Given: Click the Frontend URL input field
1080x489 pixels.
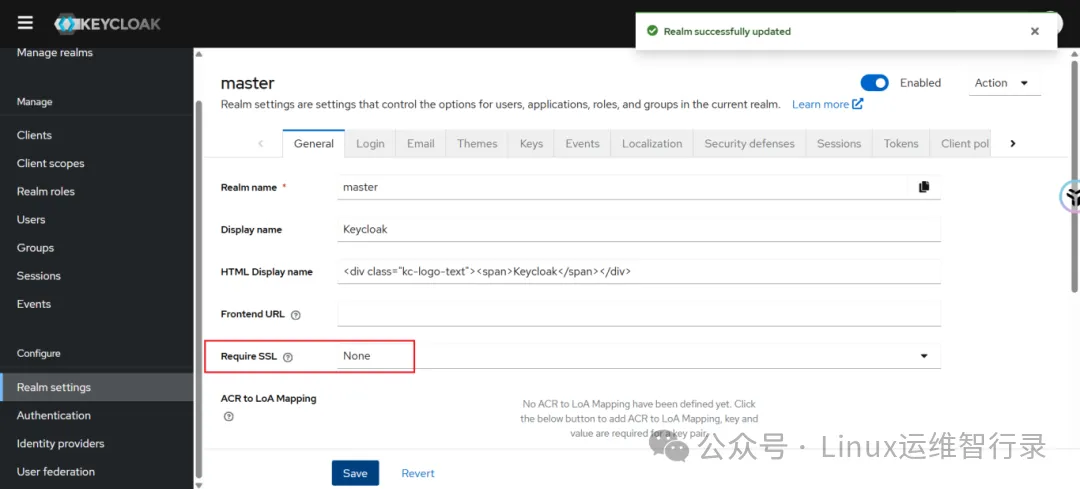Looking at the screenshot, I should [639, 314].
